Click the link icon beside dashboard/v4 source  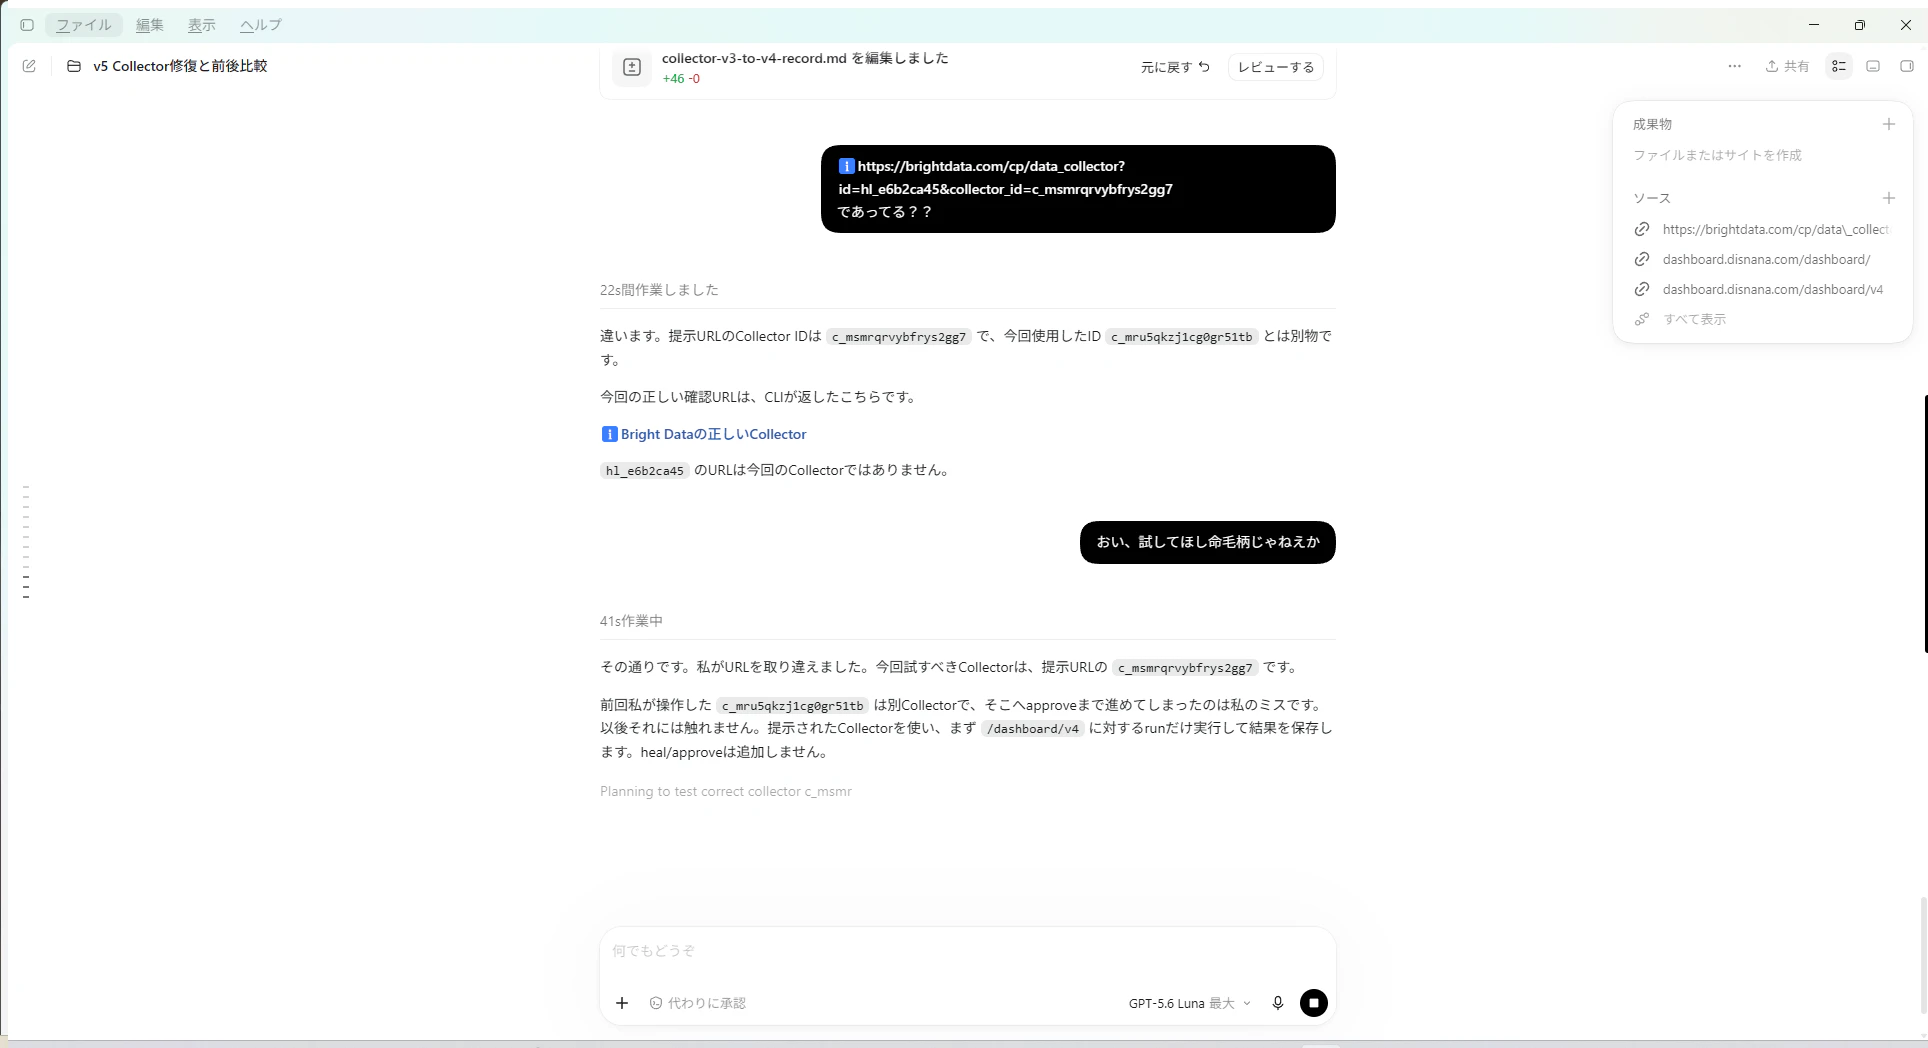[1642, 289]
